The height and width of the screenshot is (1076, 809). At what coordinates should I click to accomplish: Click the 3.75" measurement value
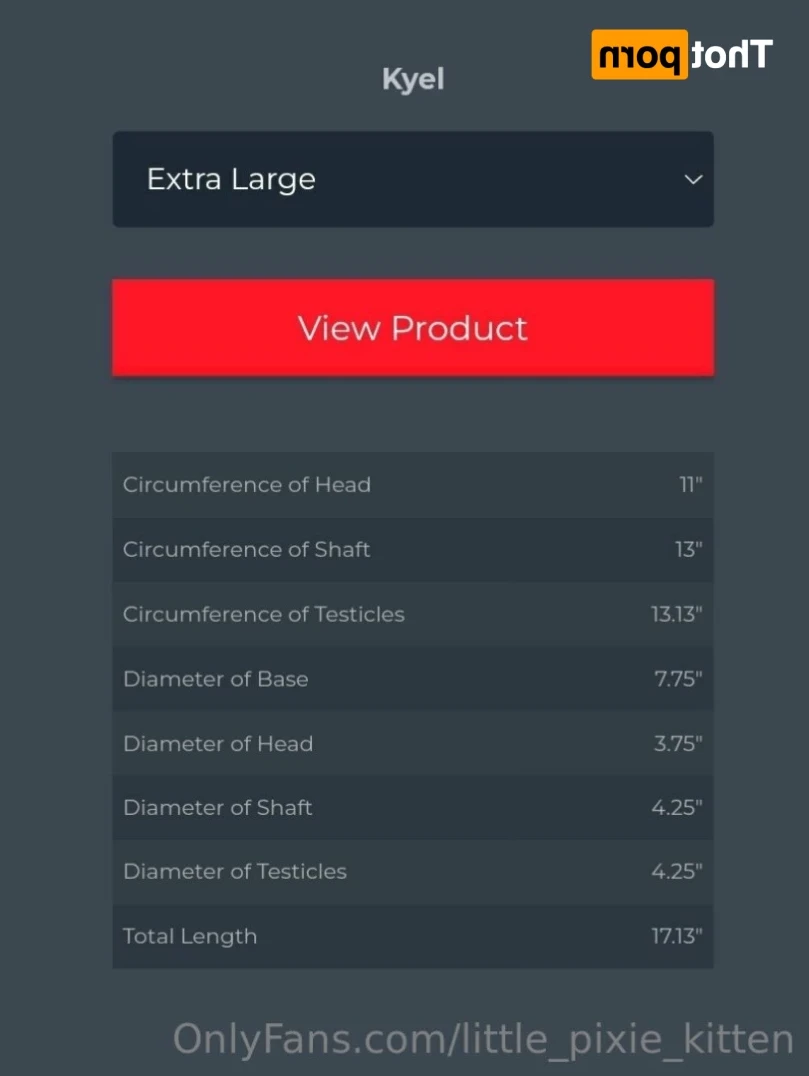[x=678, y=743]
